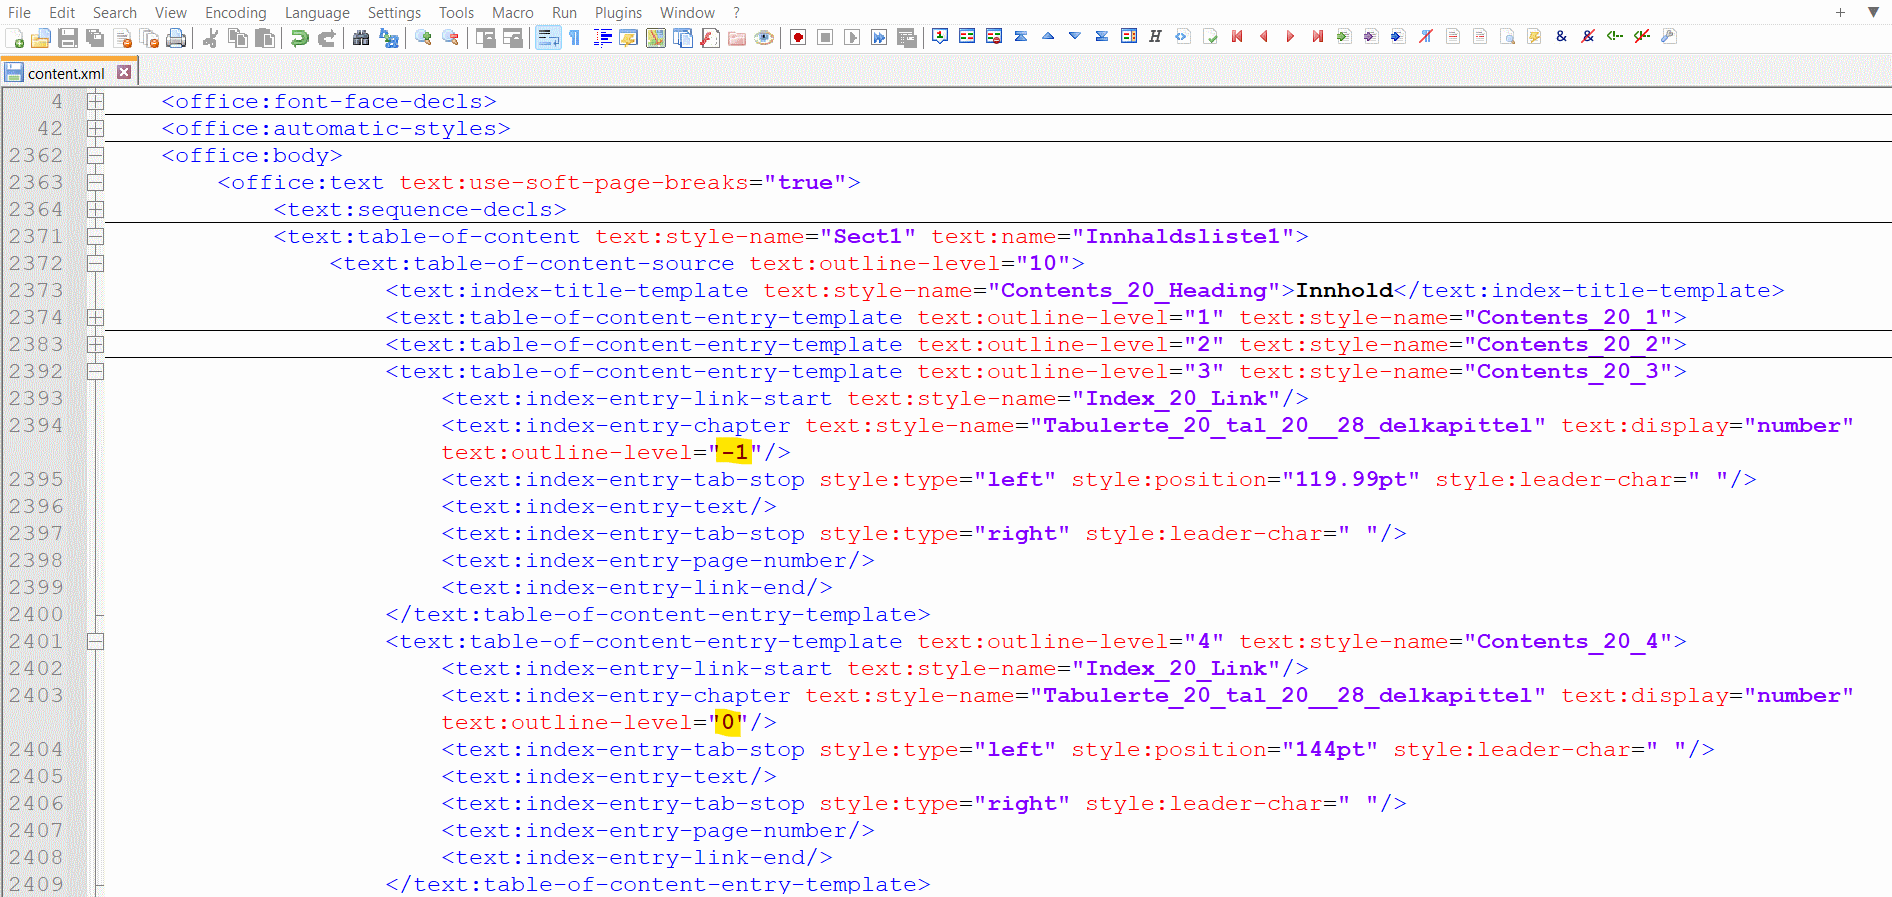Screen dimensions: 1892x897
Task: Expand the outline-level 1 entry template fold
Action: pyautogui.click(x=95, y=317)
